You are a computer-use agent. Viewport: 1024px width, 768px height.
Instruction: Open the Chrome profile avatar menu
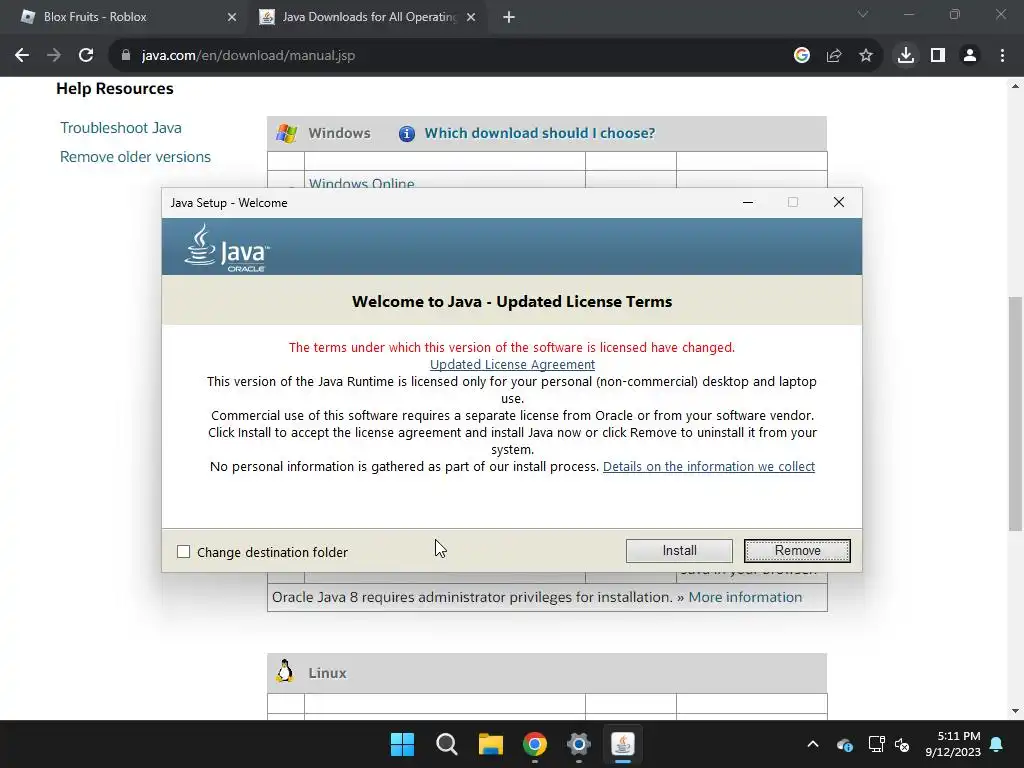pyautogui.click(x=970, y=56)
